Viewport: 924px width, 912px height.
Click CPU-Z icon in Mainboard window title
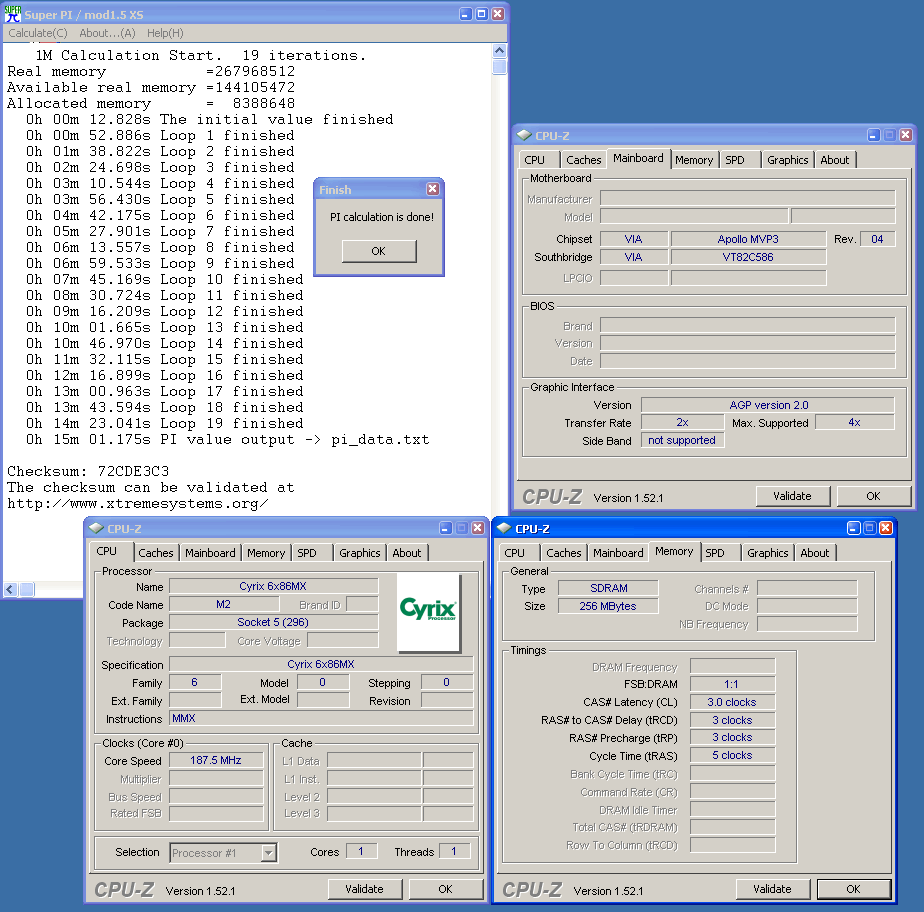tap(524, 136)
